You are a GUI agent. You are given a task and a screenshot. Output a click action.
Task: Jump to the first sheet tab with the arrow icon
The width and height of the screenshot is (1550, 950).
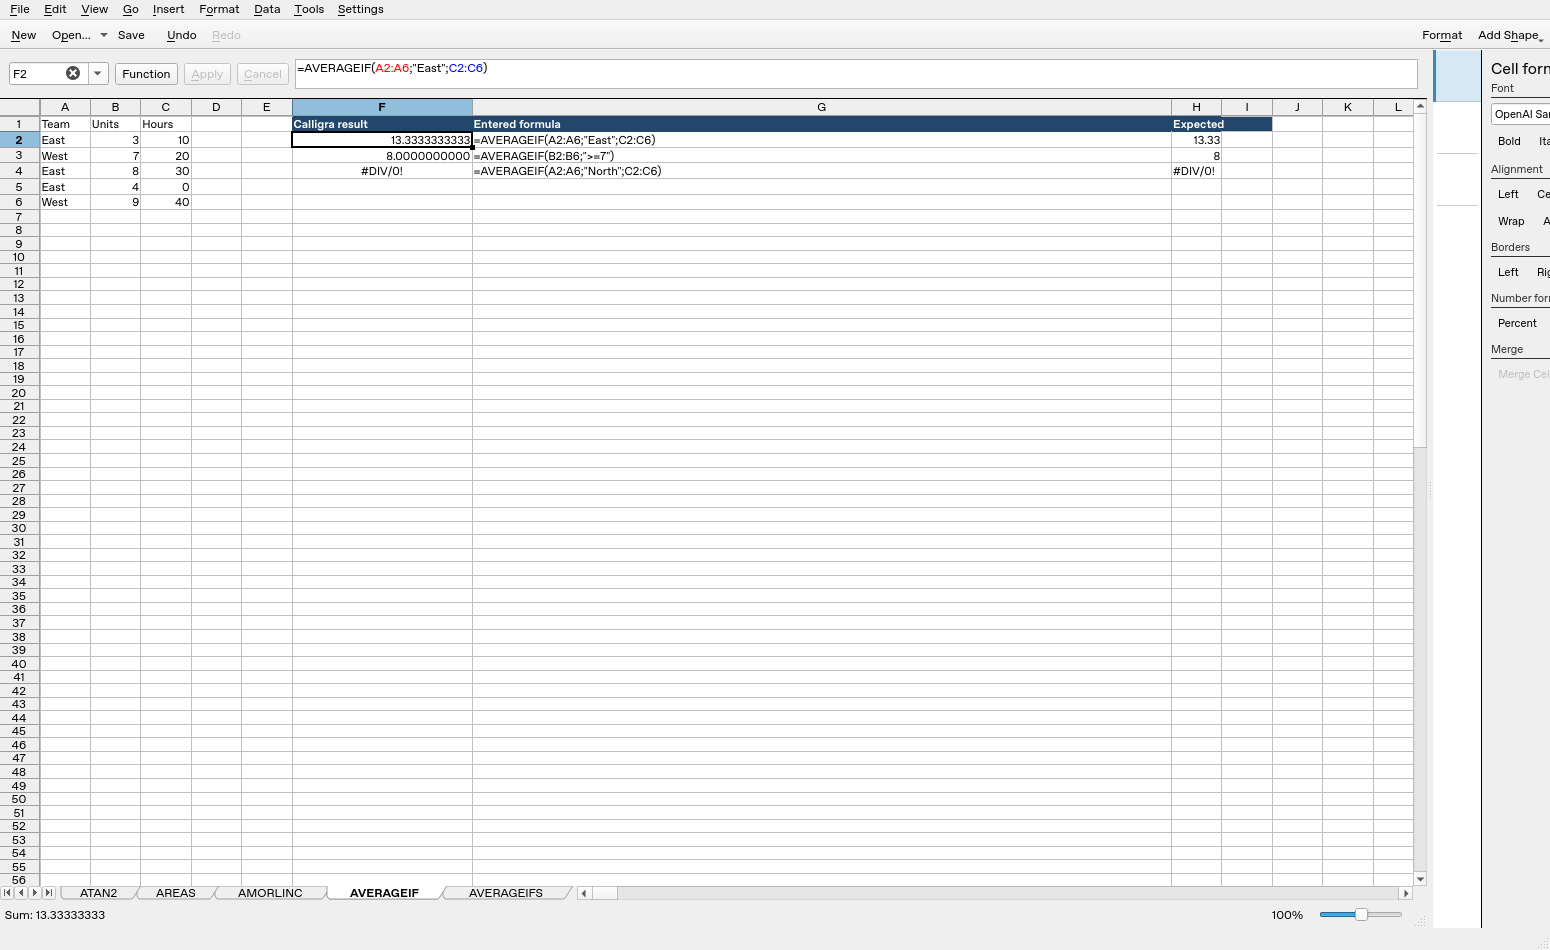(x=7, y=893)
